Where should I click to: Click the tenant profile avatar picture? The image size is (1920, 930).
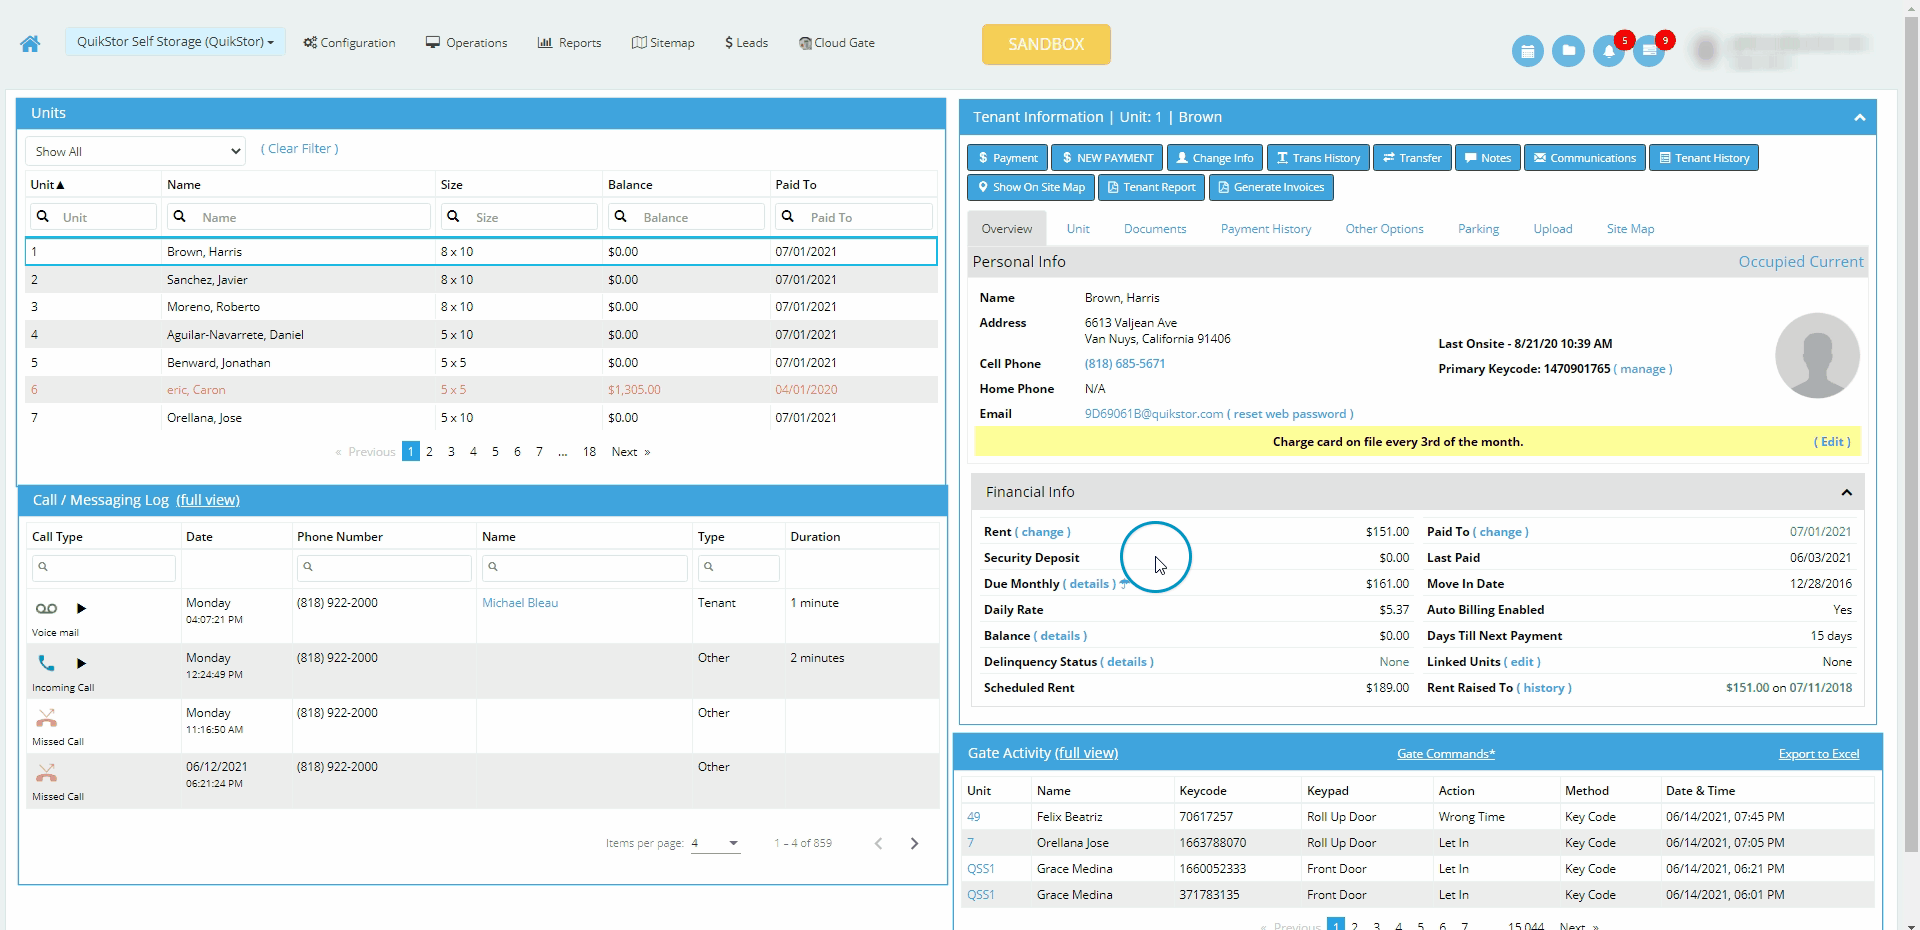1817,355
